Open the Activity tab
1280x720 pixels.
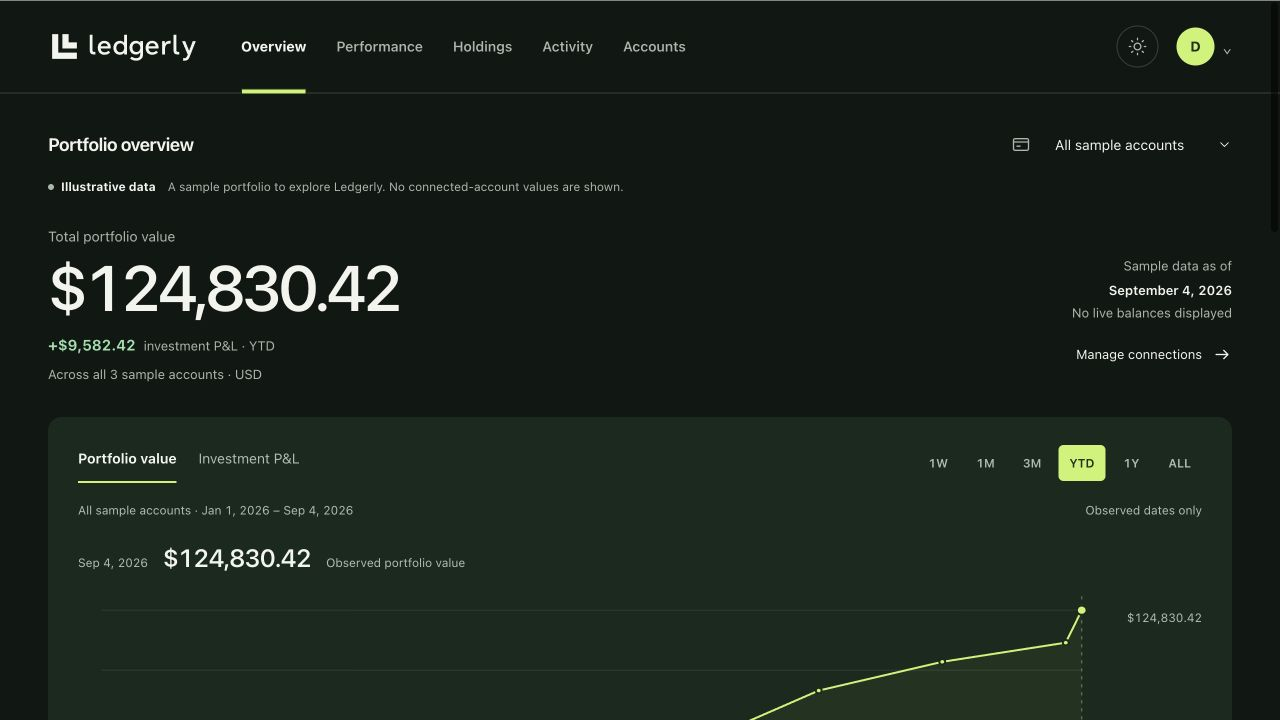[567, 47]
